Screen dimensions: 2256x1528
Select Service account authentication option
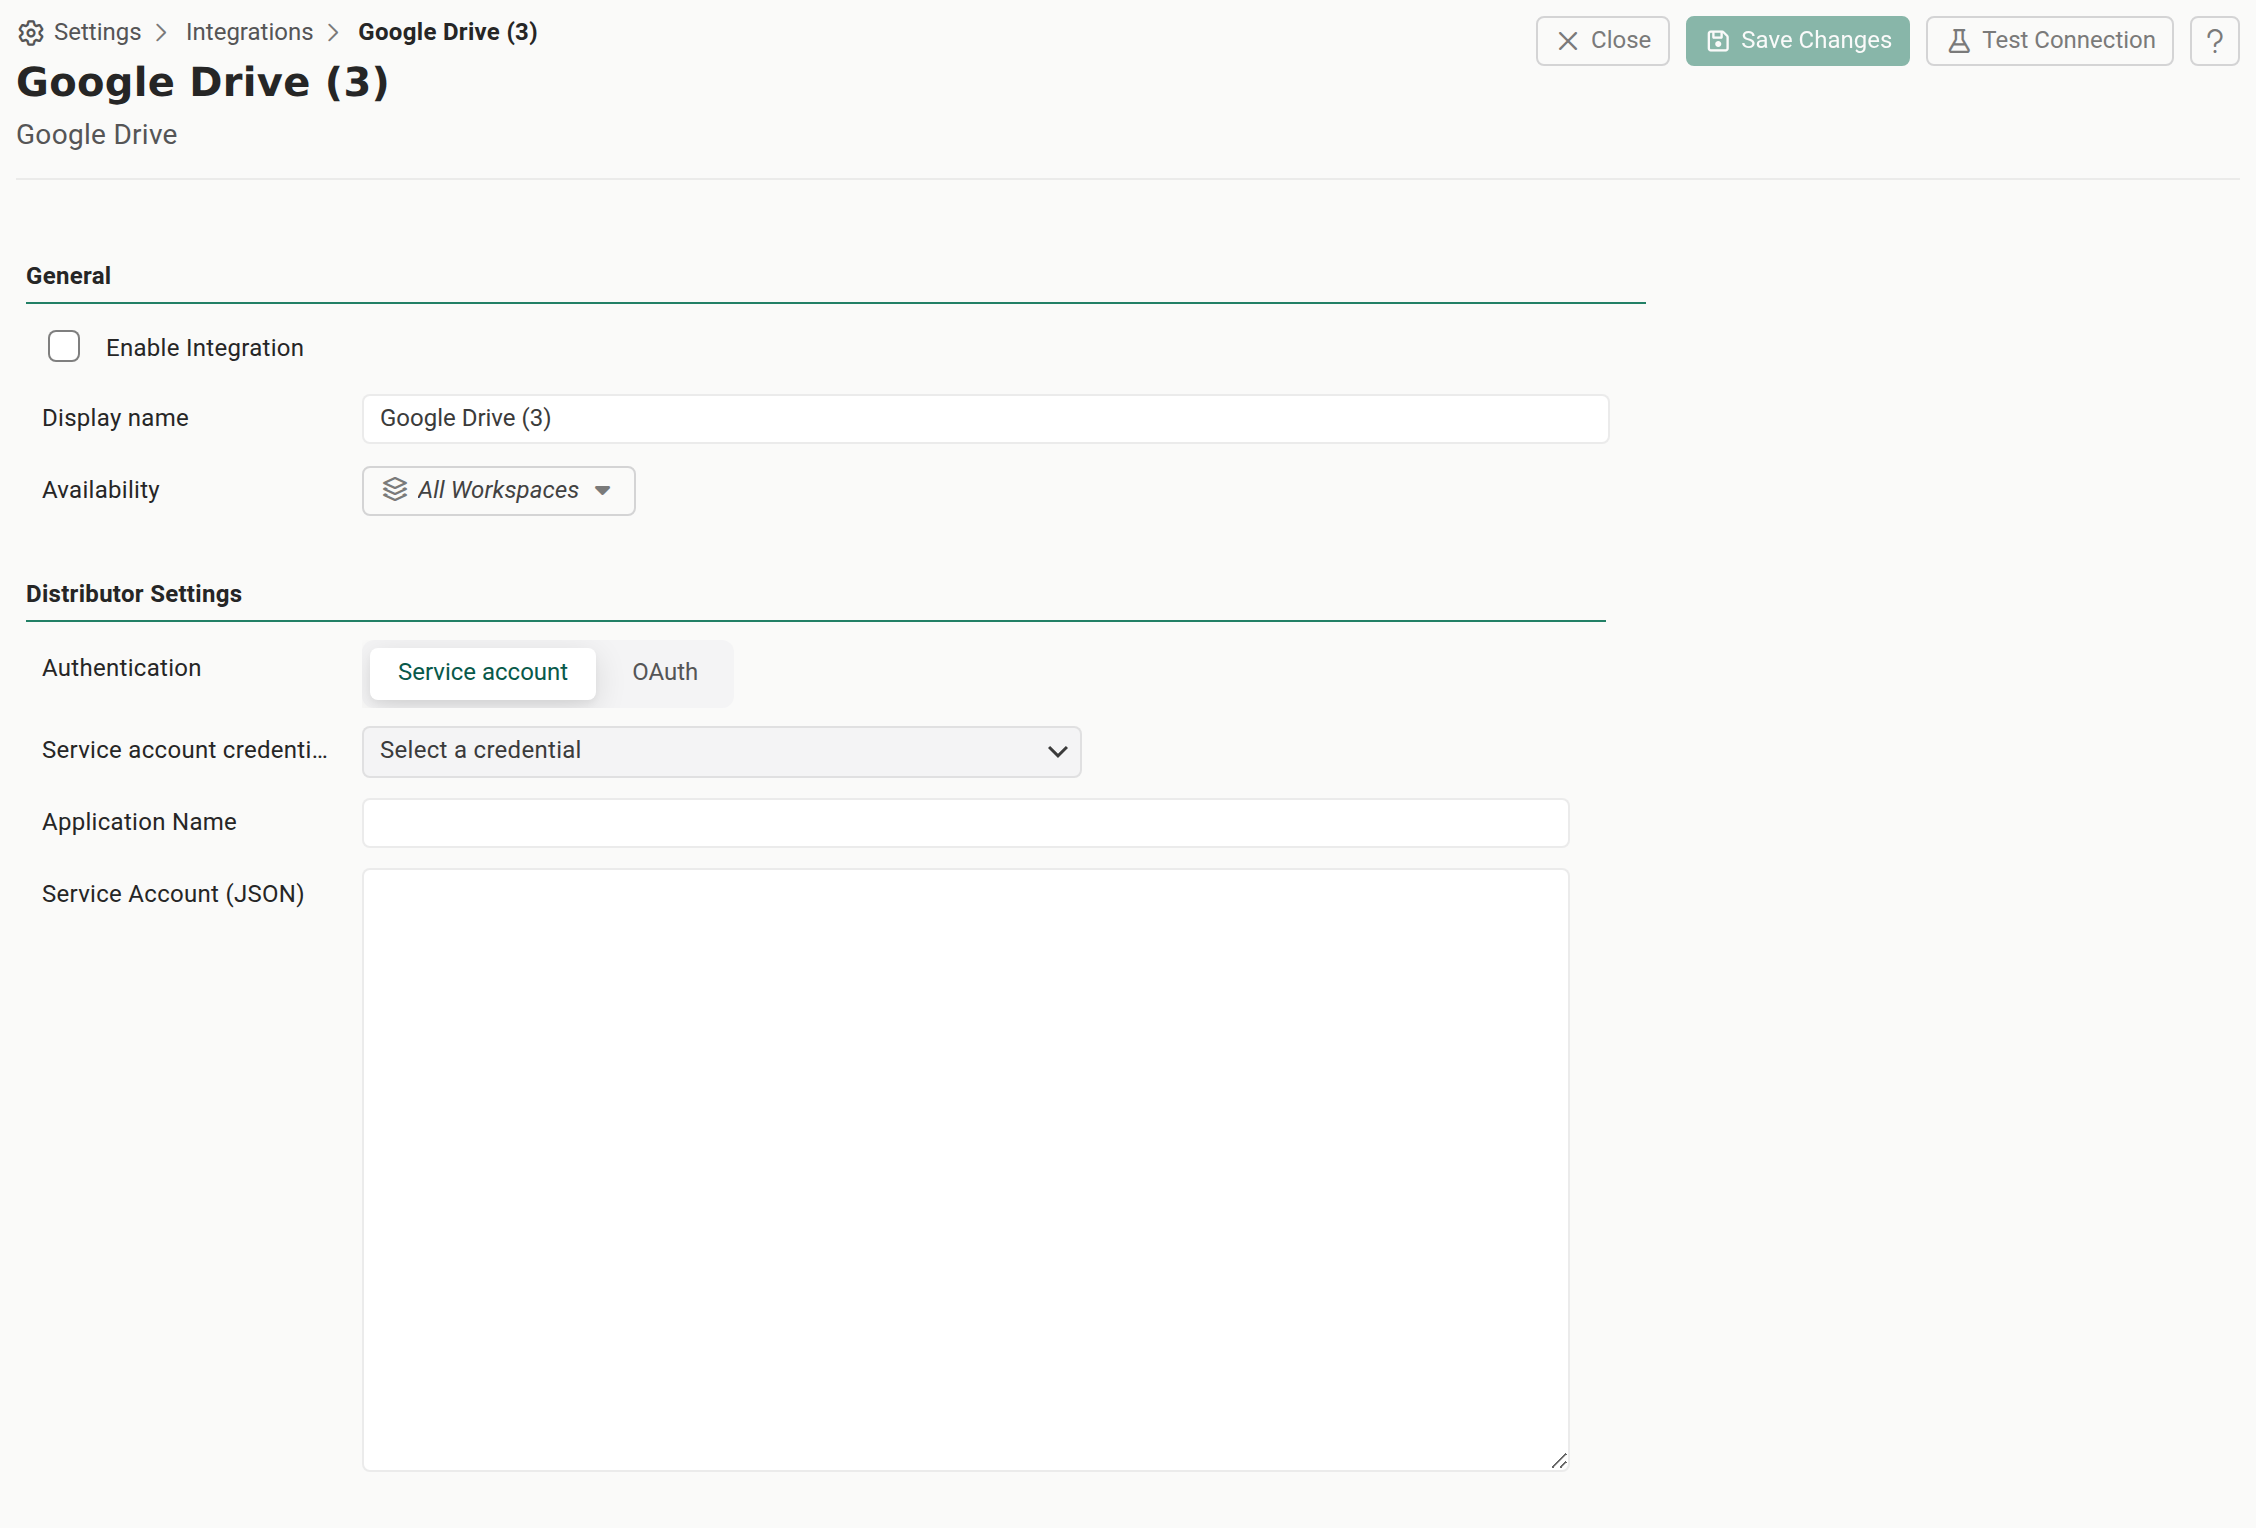(x=483, y=673)
